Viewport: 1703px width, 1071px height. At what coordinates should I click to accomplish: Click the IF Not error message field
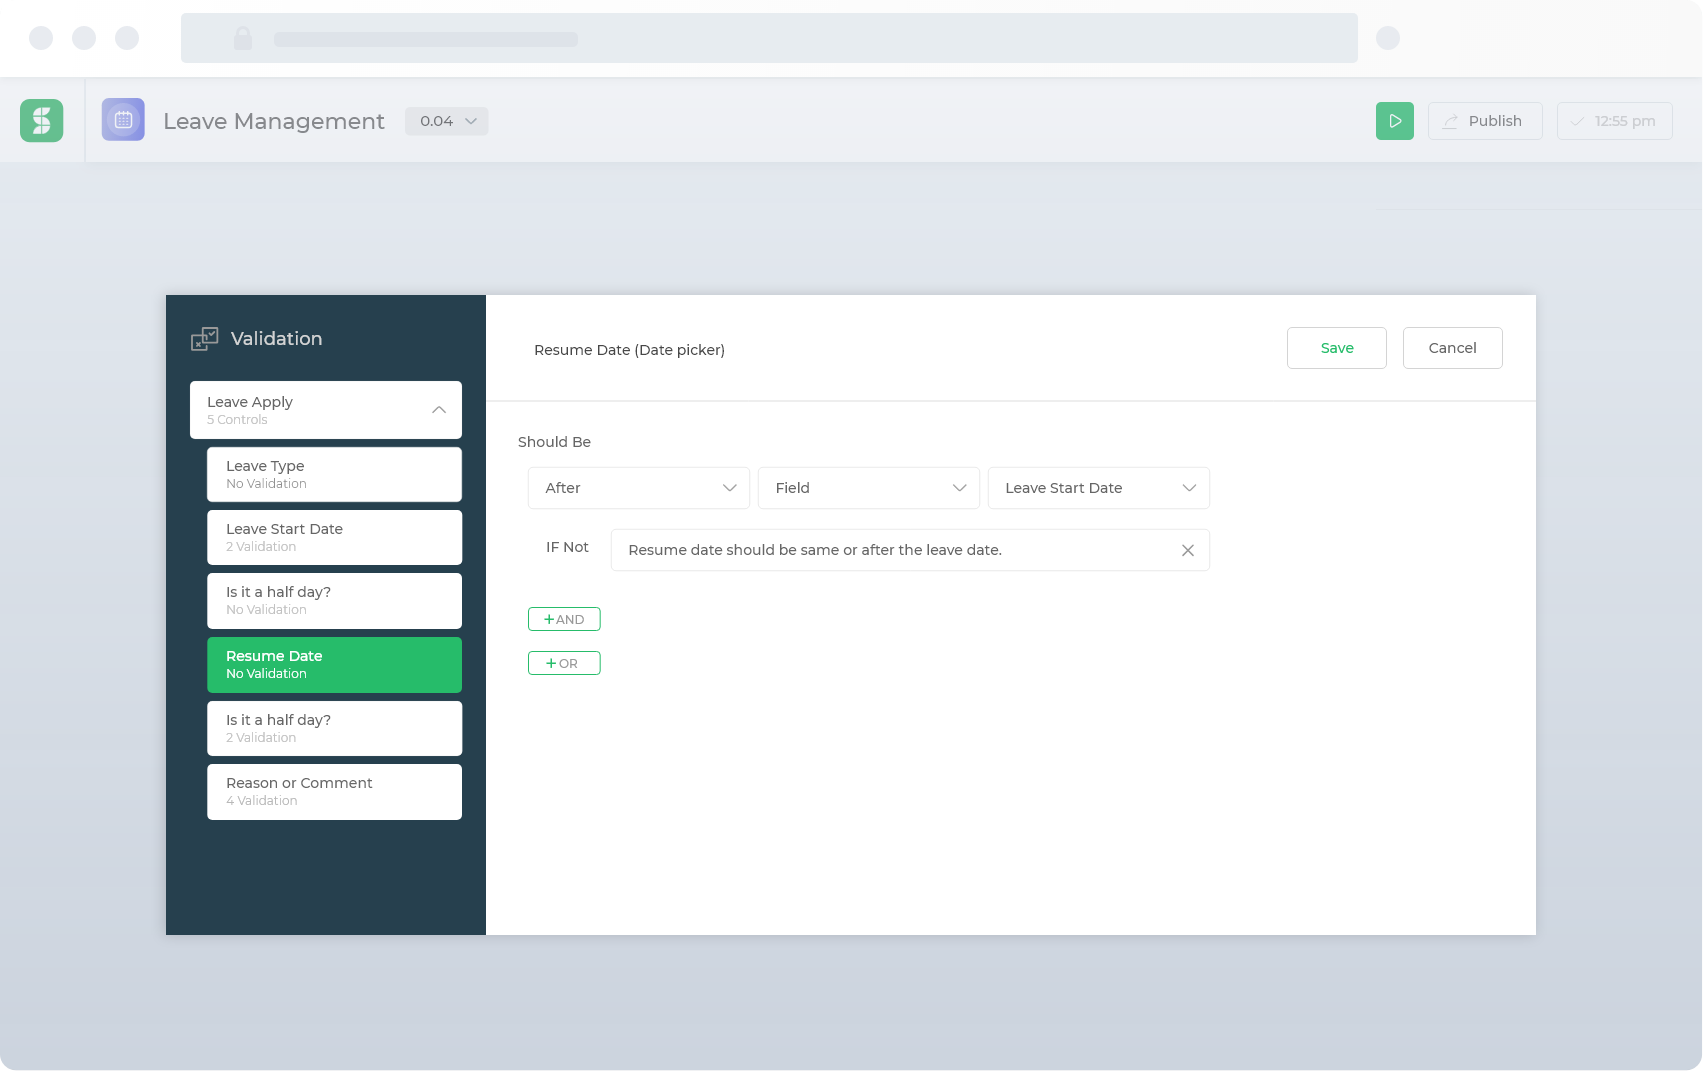(x=910, y=550)
